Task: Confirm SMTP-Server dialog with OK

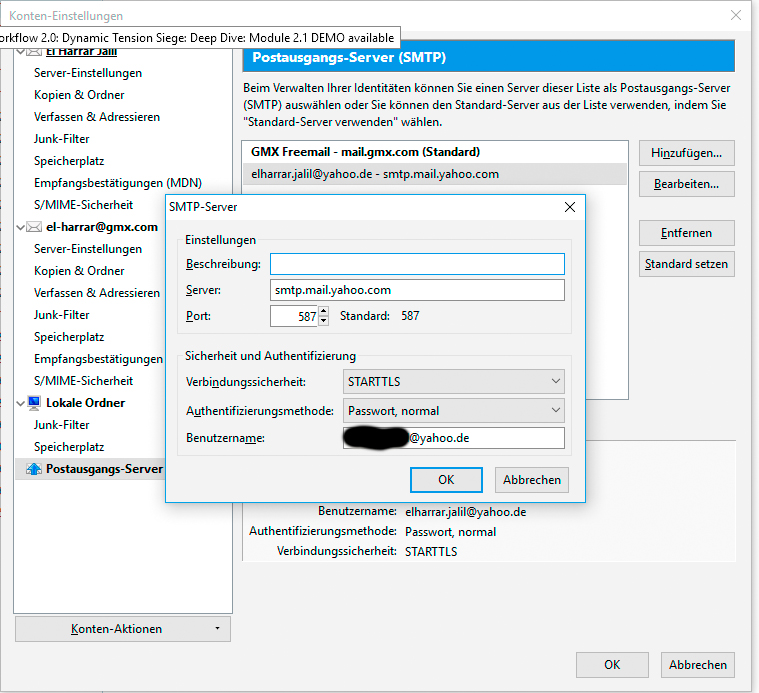Action: [x=446, y=480]
